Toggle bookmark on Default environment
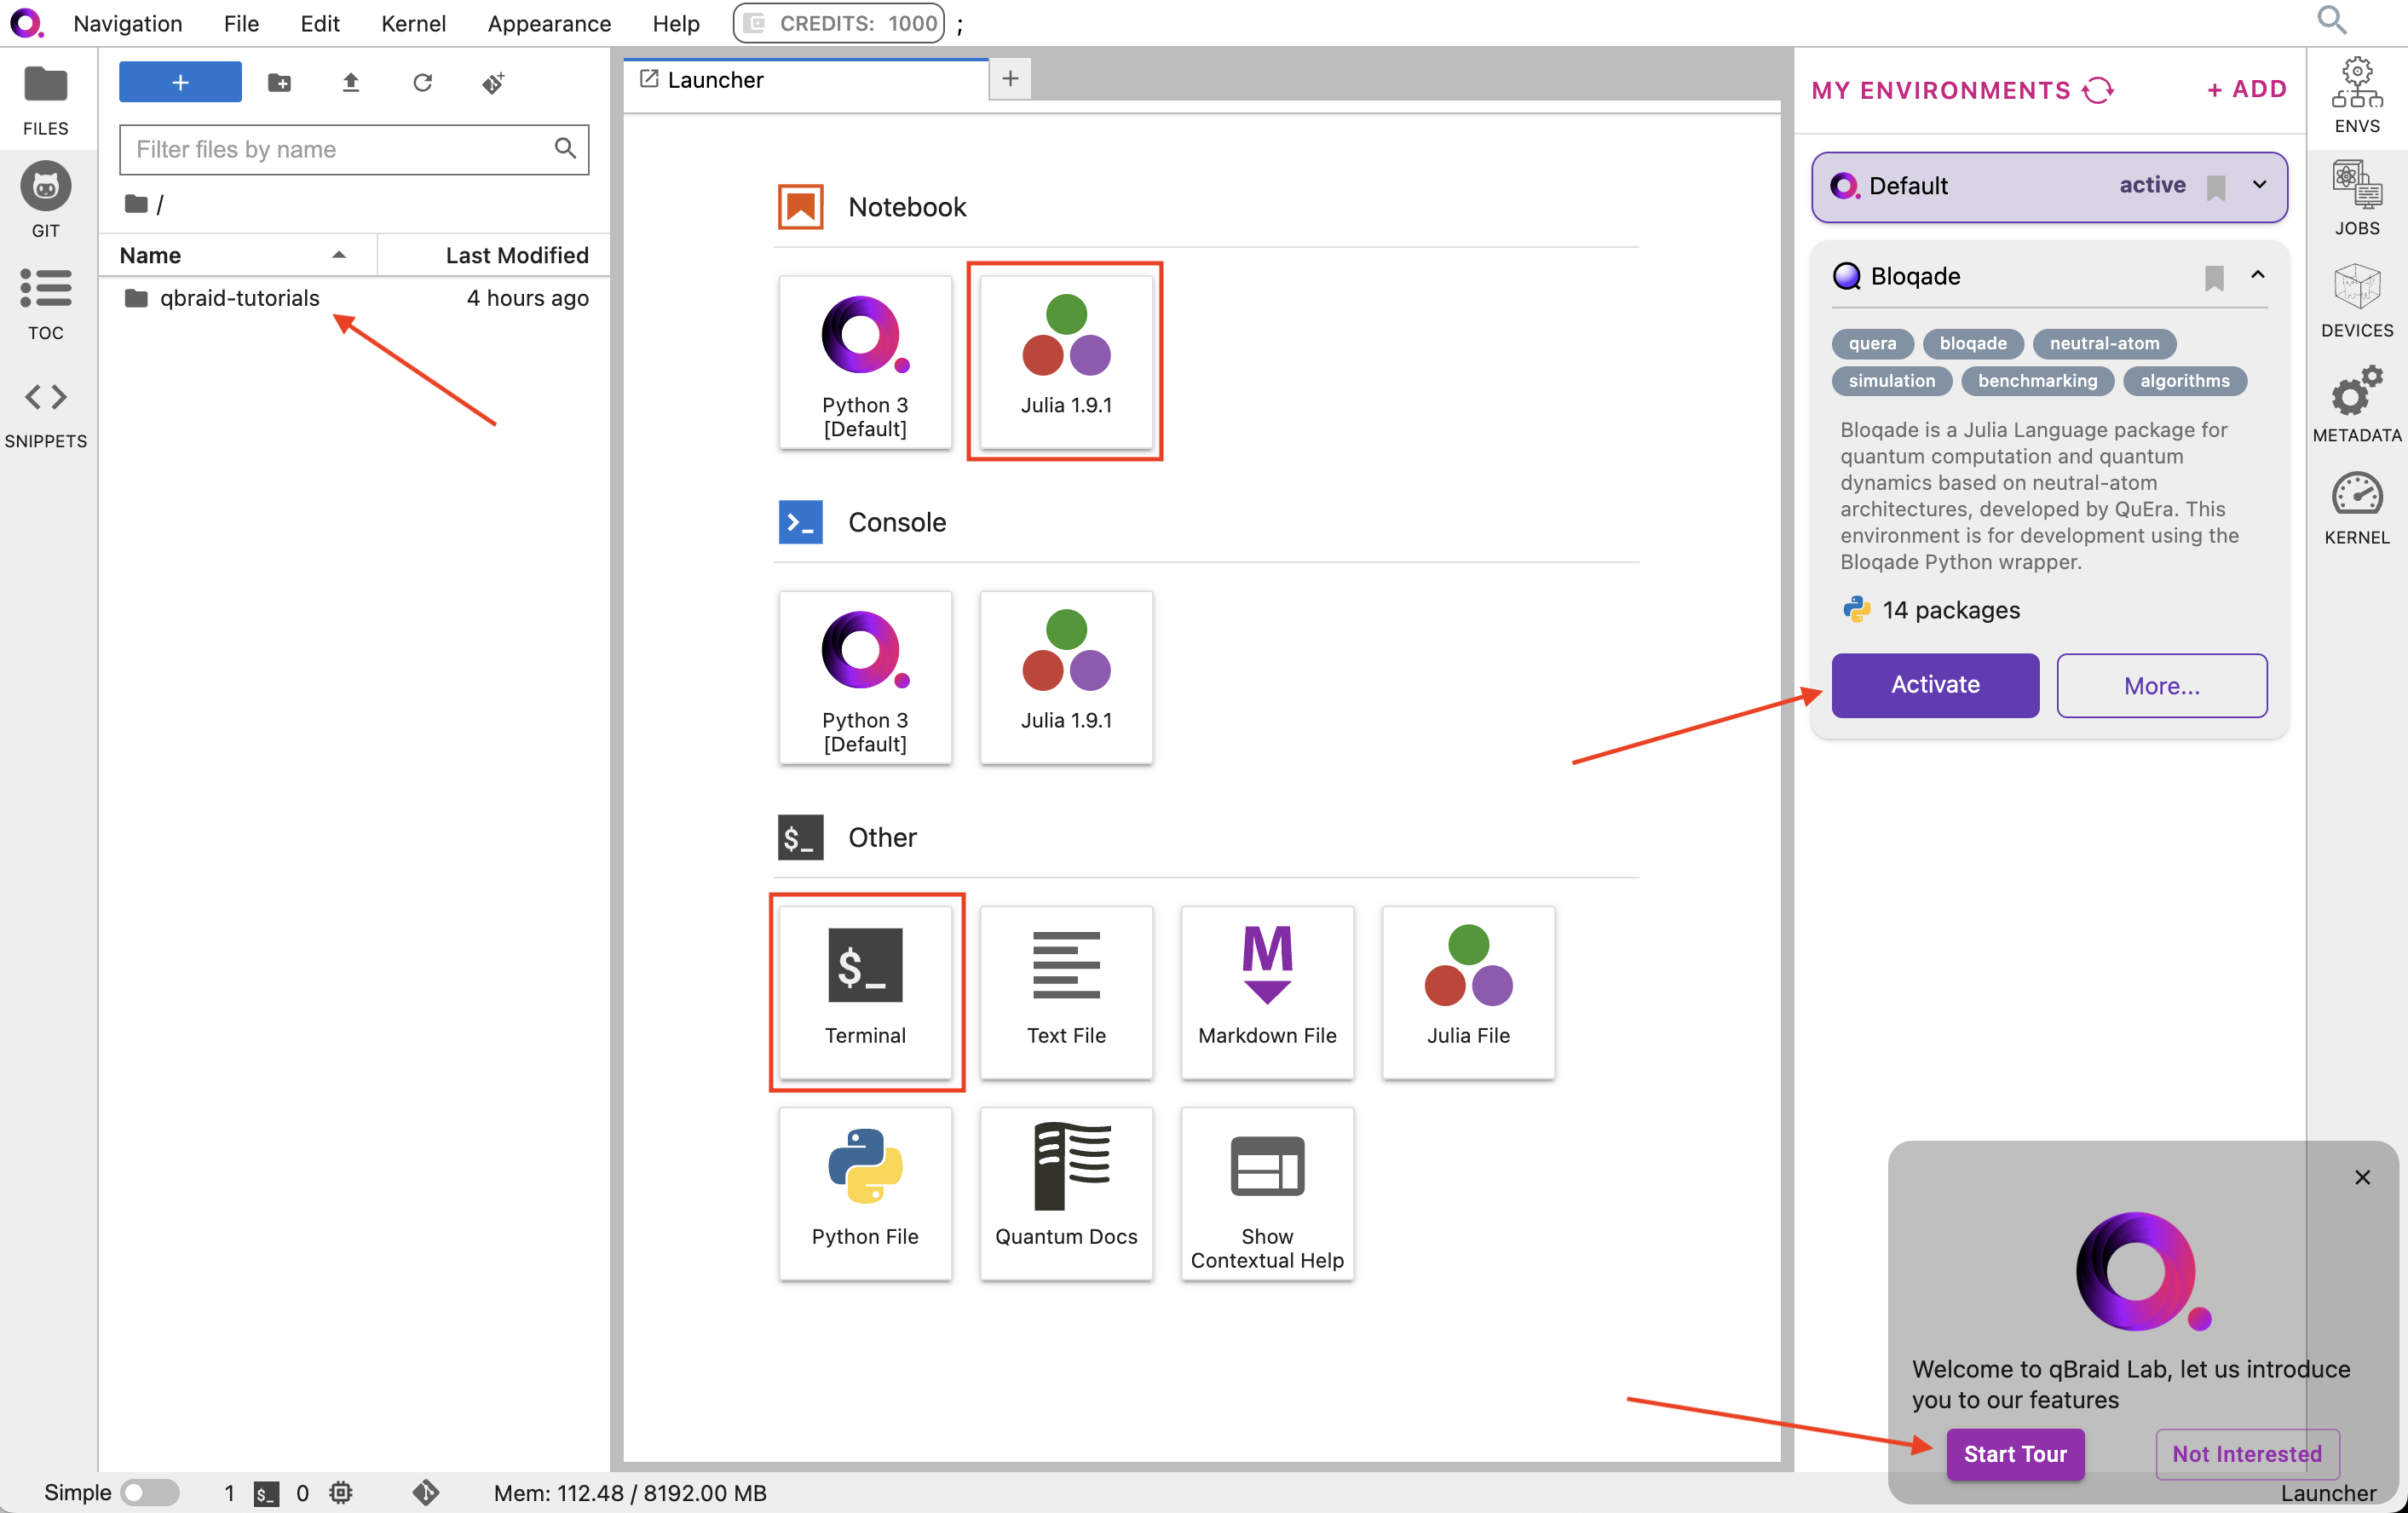Screen dimensions: 2408x1513 point(2216,187)
